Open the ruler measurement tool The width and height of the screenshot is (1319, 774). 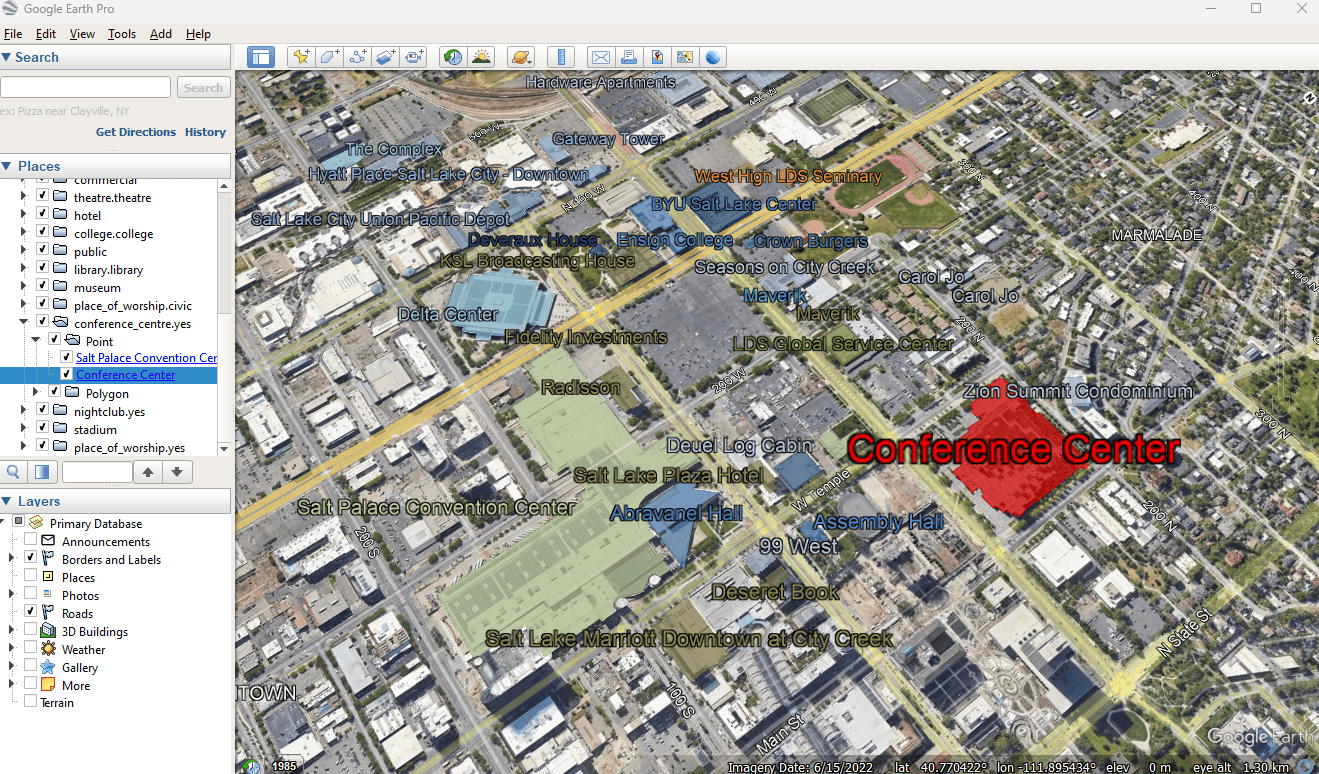(x=561, y=57)
